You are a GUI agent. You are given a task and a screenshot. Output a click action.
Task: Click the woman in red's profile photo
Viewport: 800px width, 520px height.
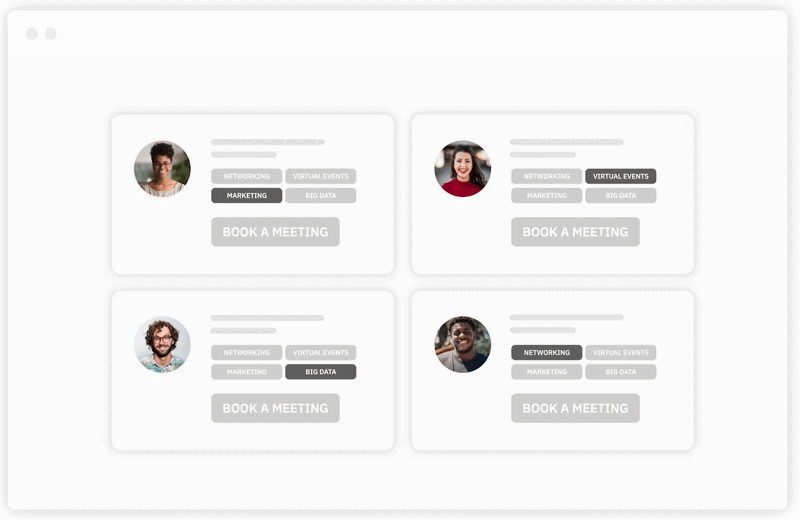[x=462, y=168]
